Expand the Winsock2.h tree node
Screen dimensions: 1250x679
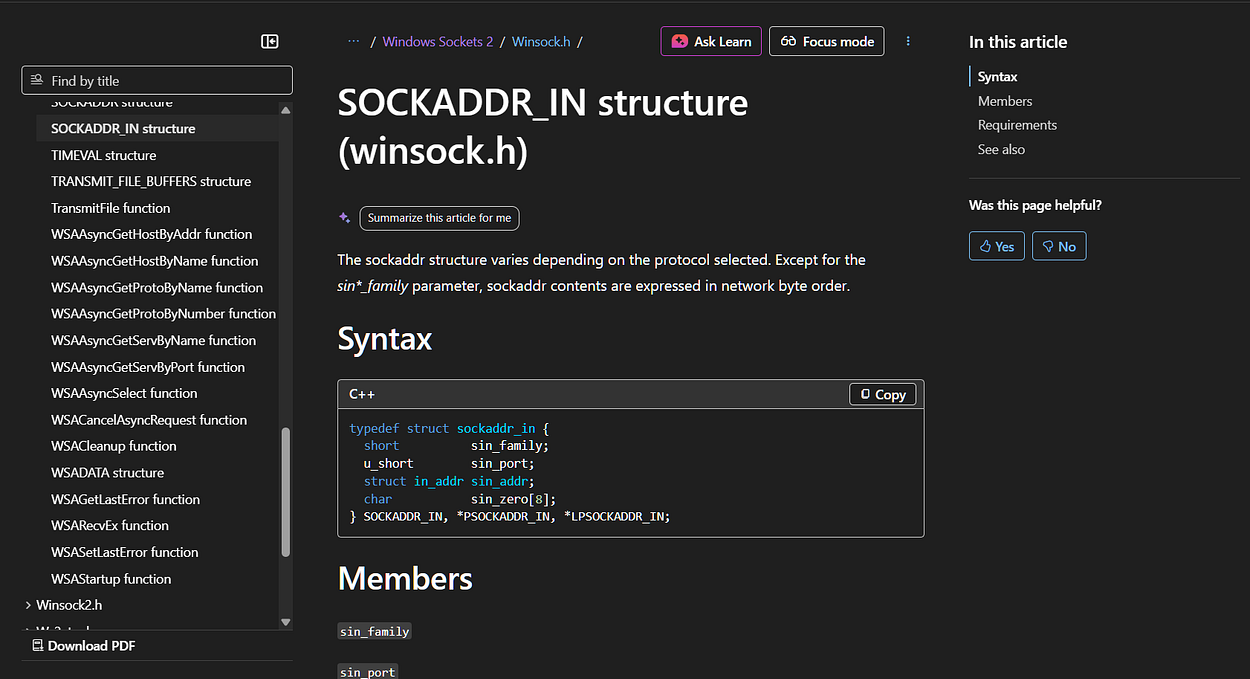[28, 605]
